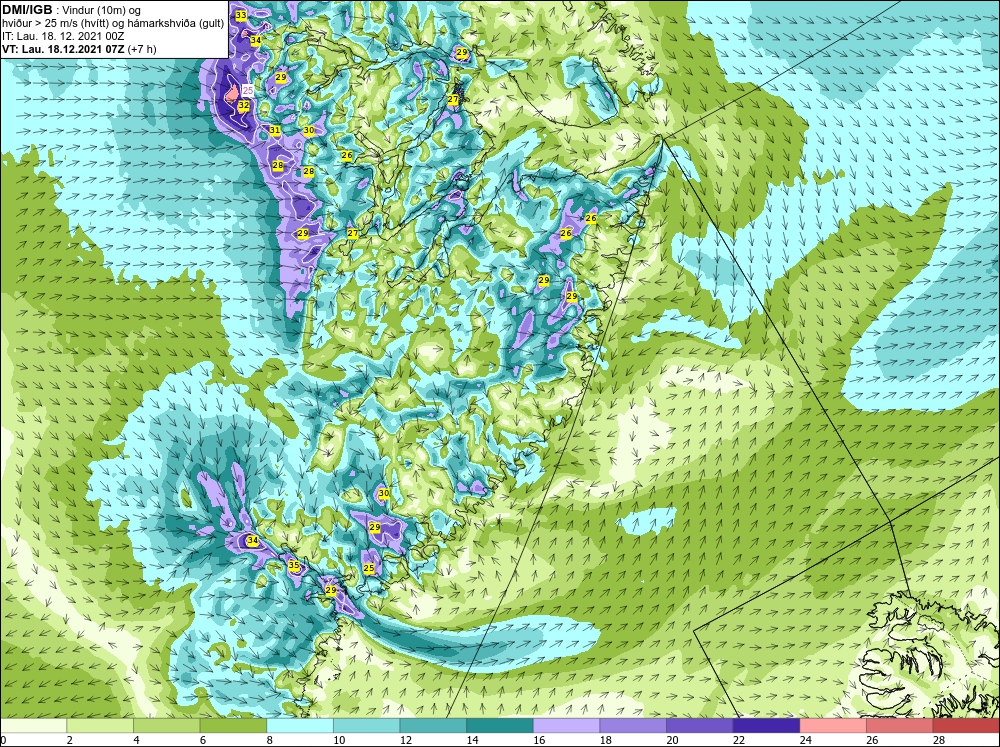Click the legend scale value 22

(x=739, y=740)
